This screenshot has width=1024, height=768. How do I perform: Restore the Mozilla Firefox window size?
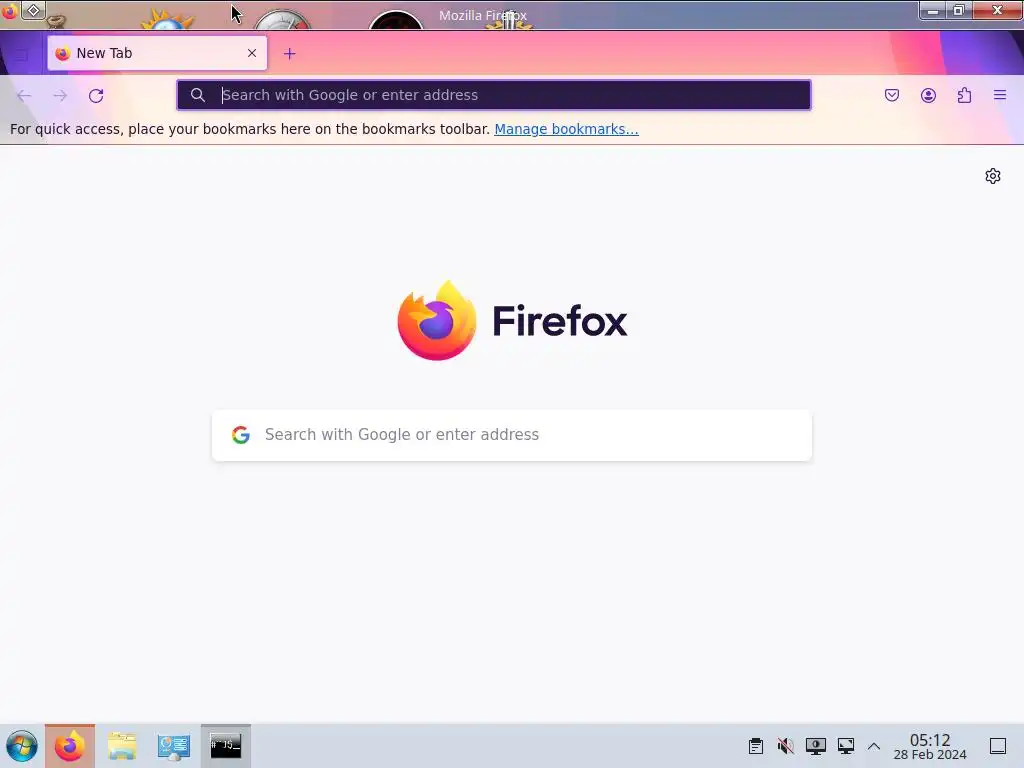tap(959, 10)
